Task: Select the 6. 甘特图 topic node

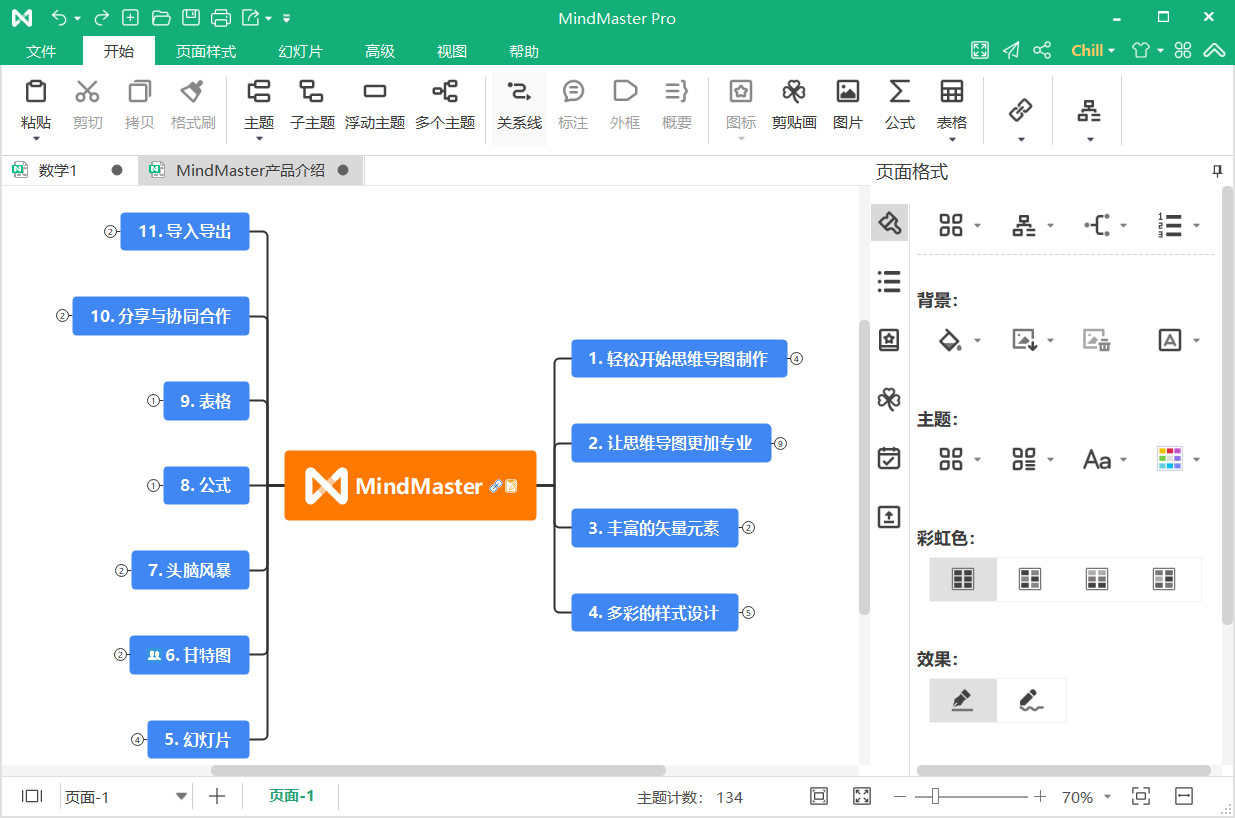Action: [189, 655]
